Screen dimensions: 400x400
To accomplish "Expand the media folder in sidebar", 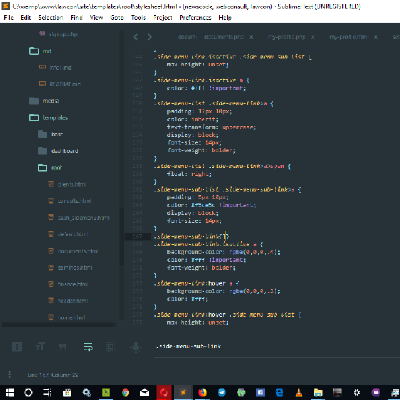I will click(51, 101).
